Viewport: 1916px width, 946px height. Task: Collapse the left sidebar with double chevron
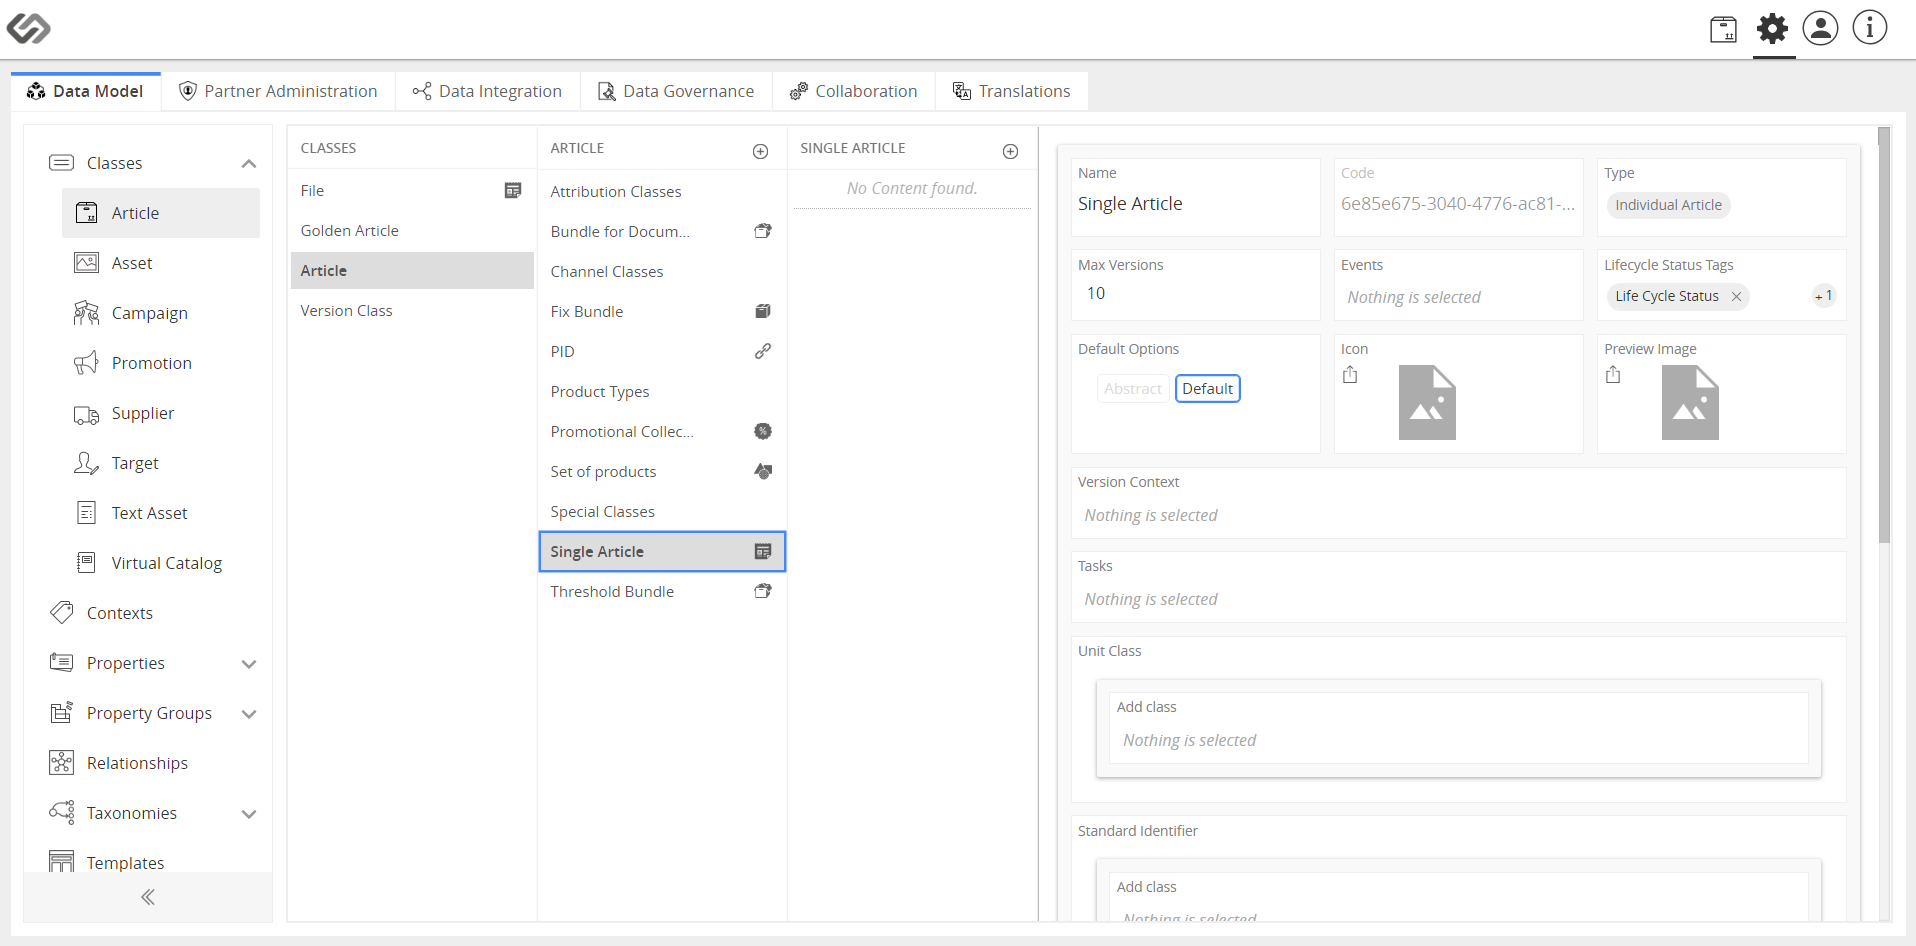point(148,897)
